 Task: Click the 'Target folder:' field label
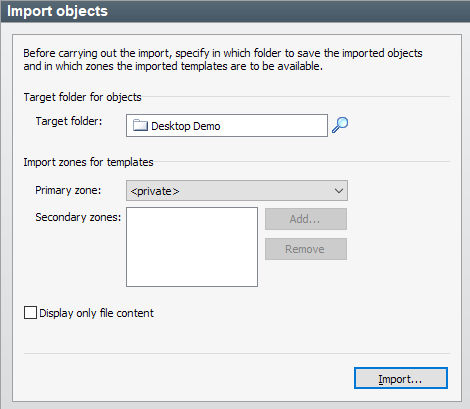click(69, 121)
